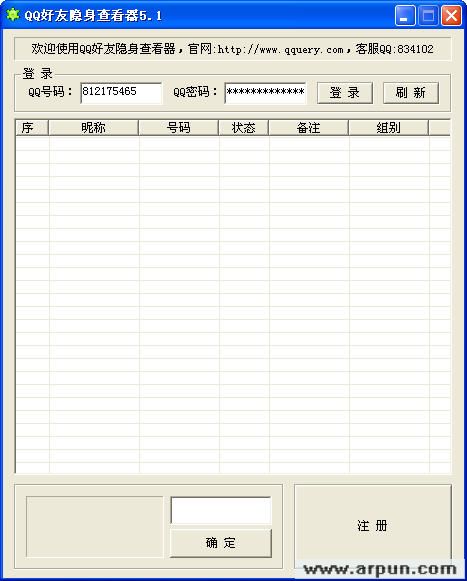Click the 刷新 refresh button
Image resolution: width=467 pixels, height=581 pixels.
click(411, 93)
